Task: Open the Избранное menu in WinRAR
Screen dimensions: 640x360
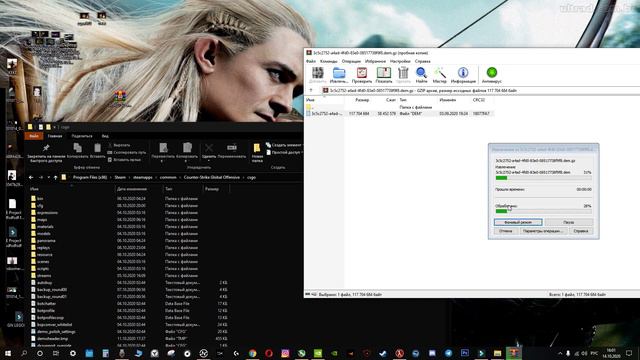Action: [375, 61]
